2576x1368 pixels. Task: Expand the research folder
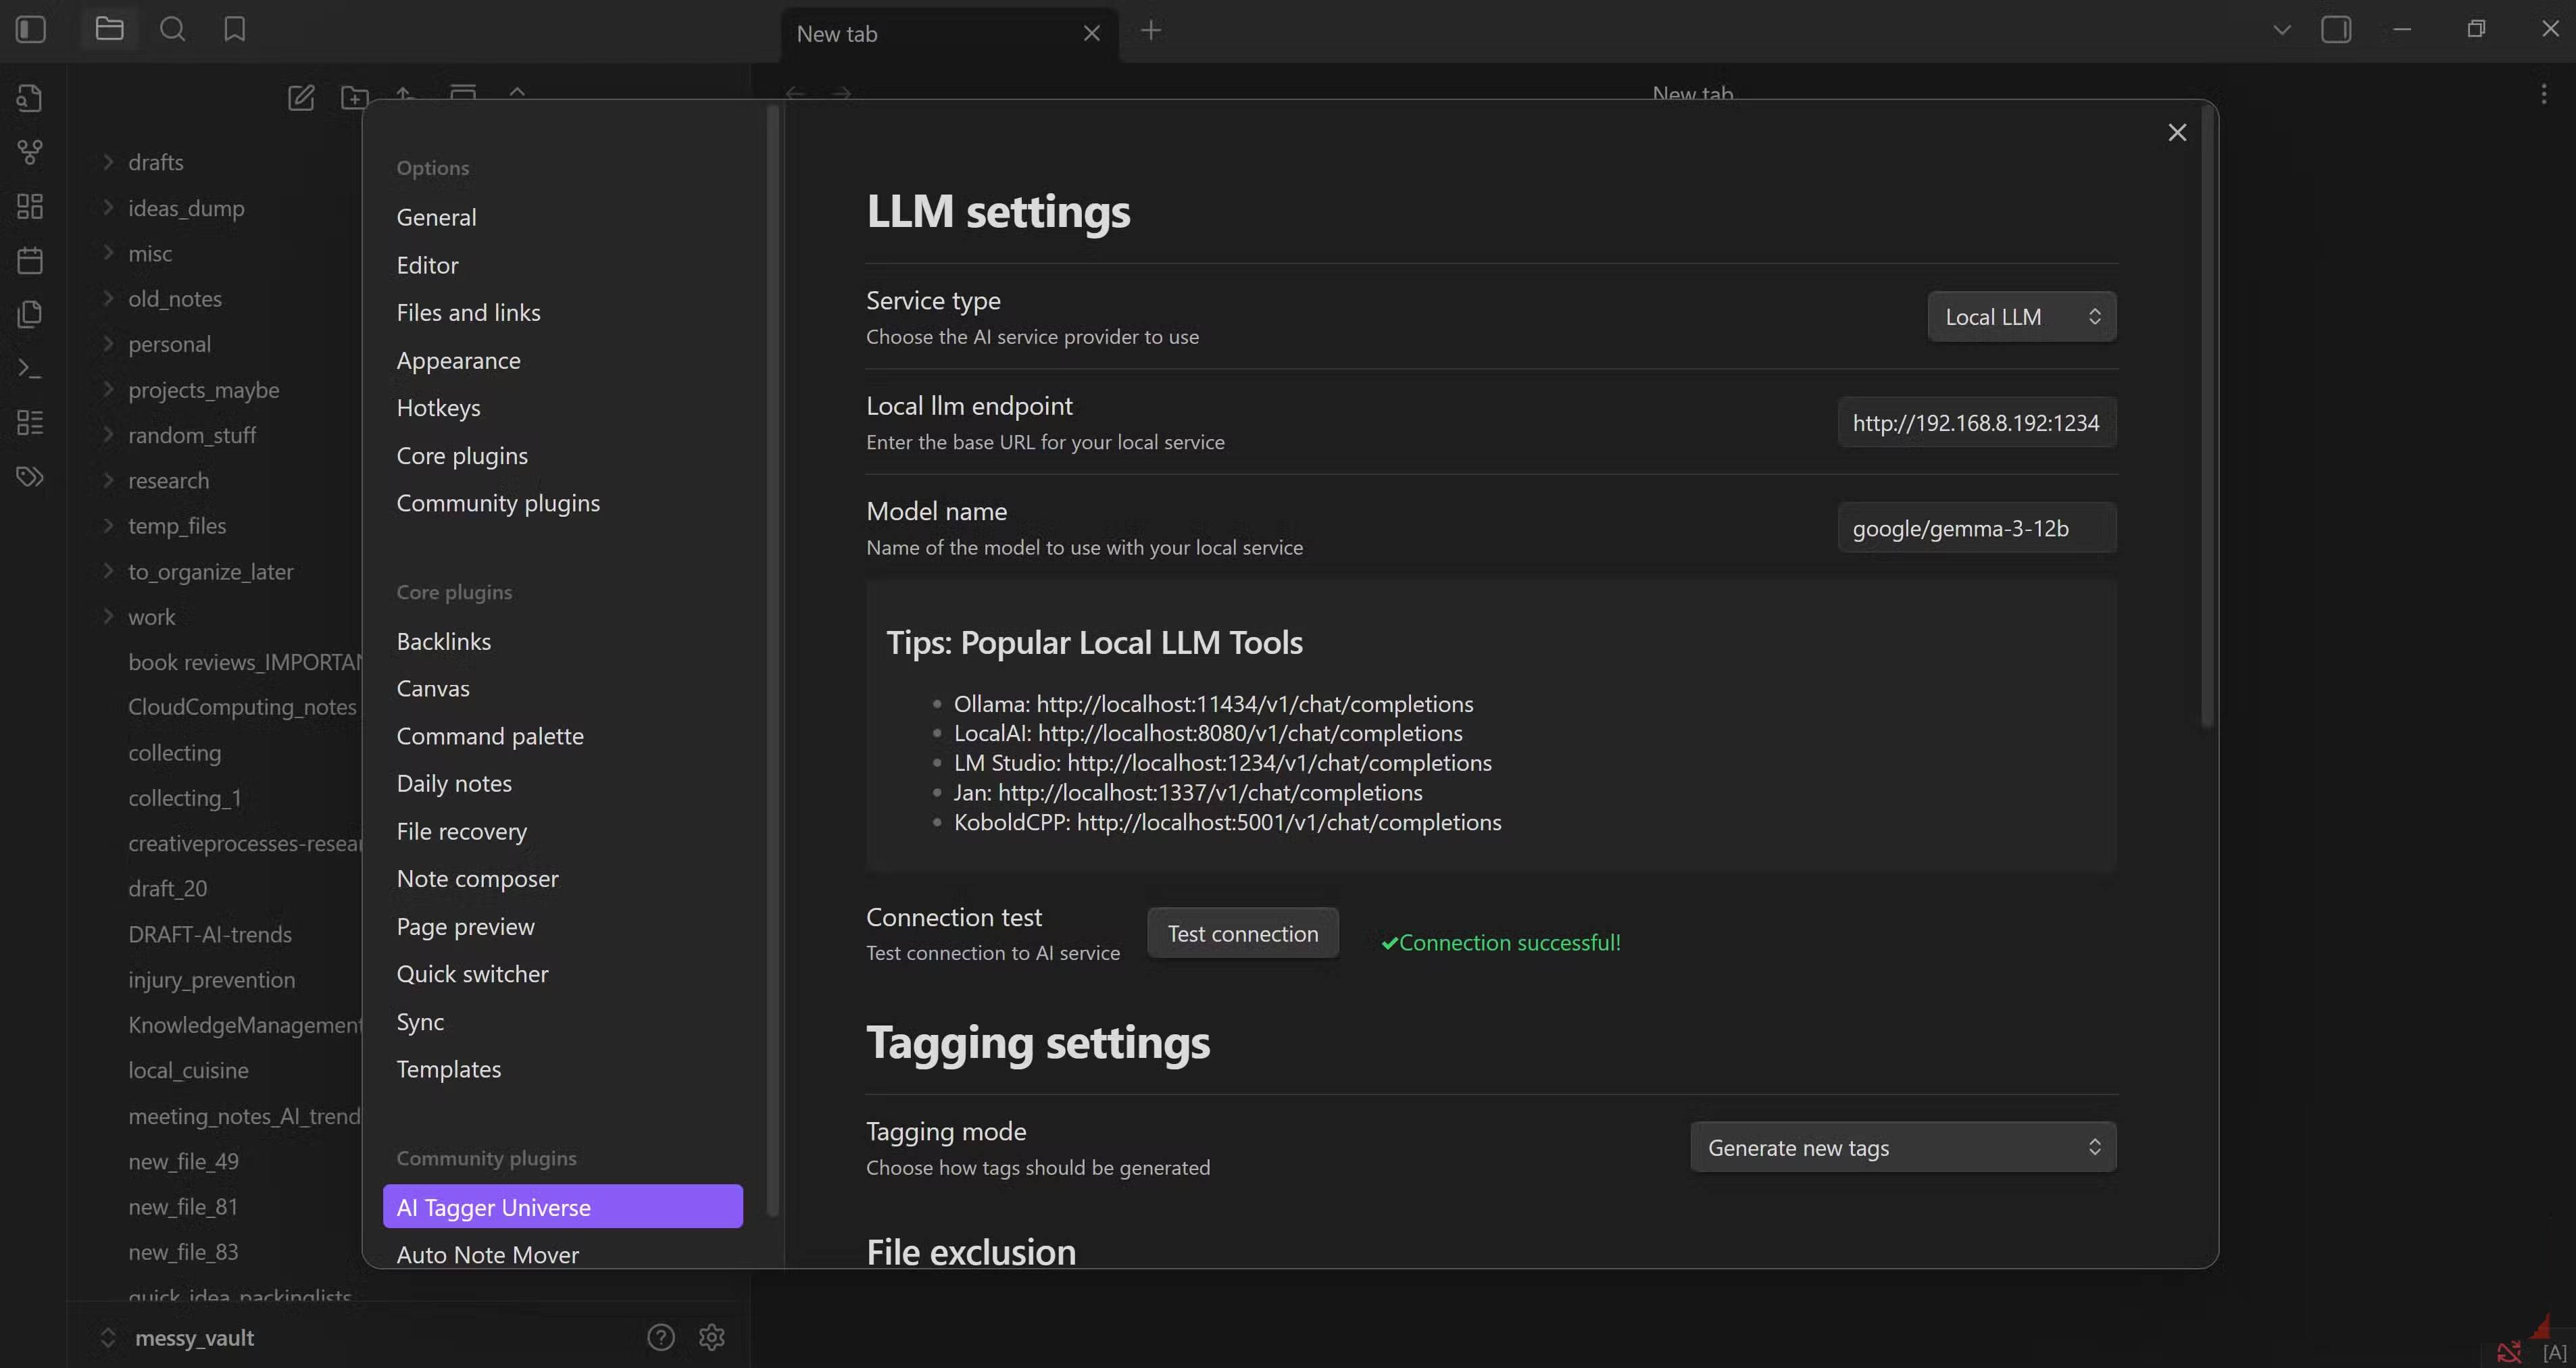pyautogui.click(x=168, y=480)
